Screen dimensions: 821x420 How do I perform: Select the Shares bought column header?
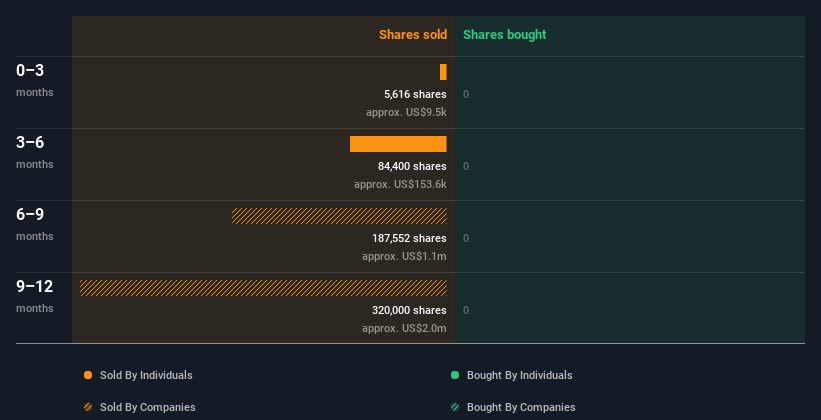coord(504,35)
